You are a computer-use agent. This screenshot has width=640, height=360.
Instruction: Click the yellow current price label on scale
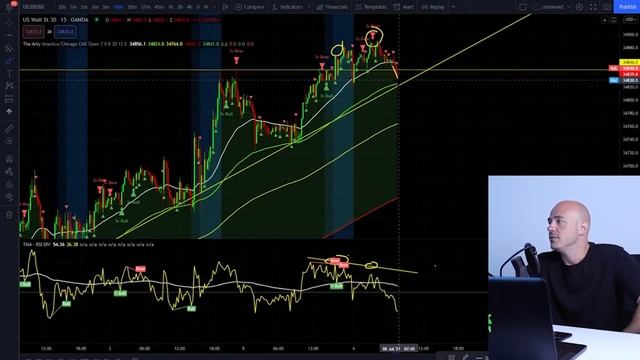point(630,62)
